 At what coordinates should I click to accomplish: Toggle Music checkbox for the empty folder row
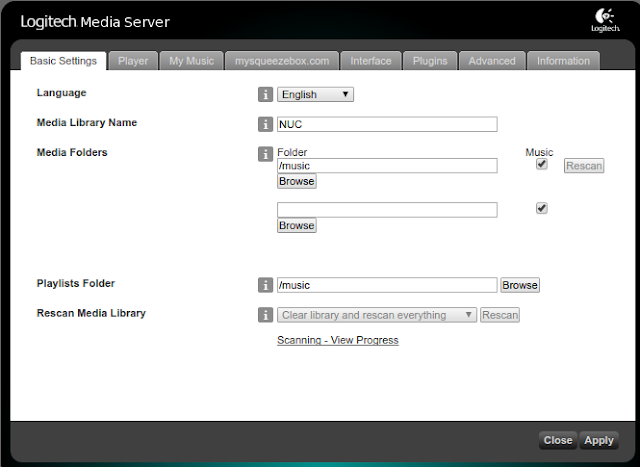coord(542,208)
